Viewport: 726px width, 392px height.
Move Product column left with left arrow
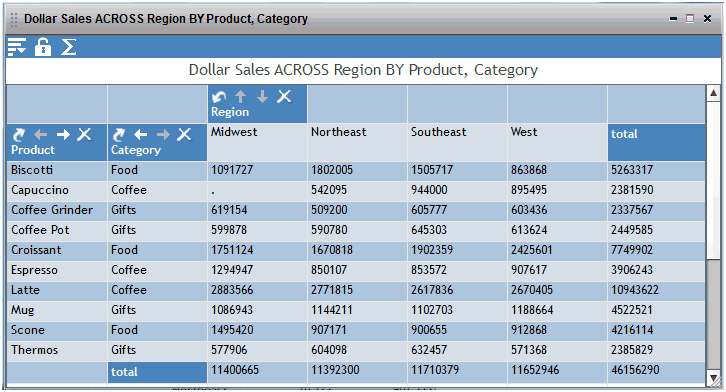(41, 135)
